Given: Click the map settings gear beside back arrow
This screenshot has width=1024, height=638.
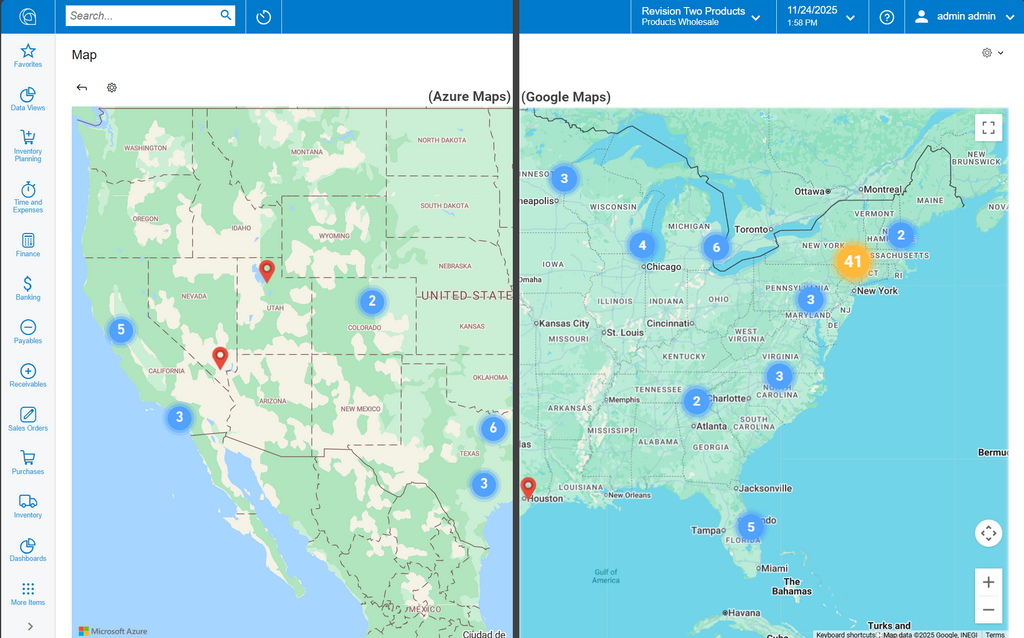Looking at the screenshot, I should [112, 88].
